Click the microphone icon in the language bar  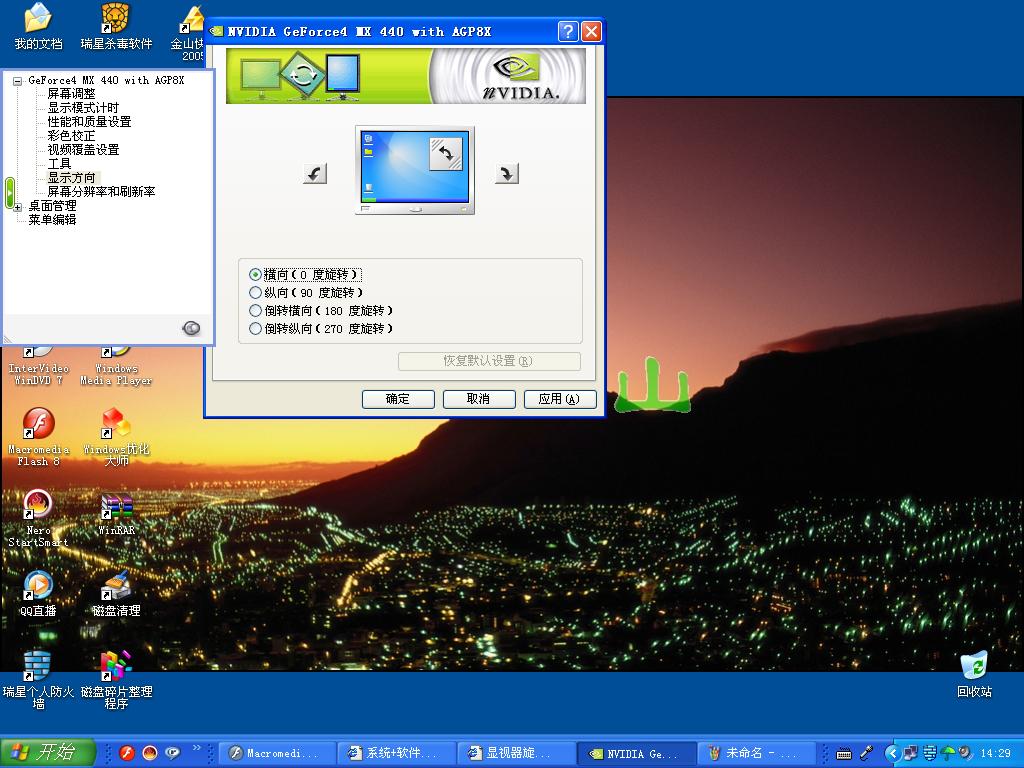pyautogui.click(x=867, y=753)
